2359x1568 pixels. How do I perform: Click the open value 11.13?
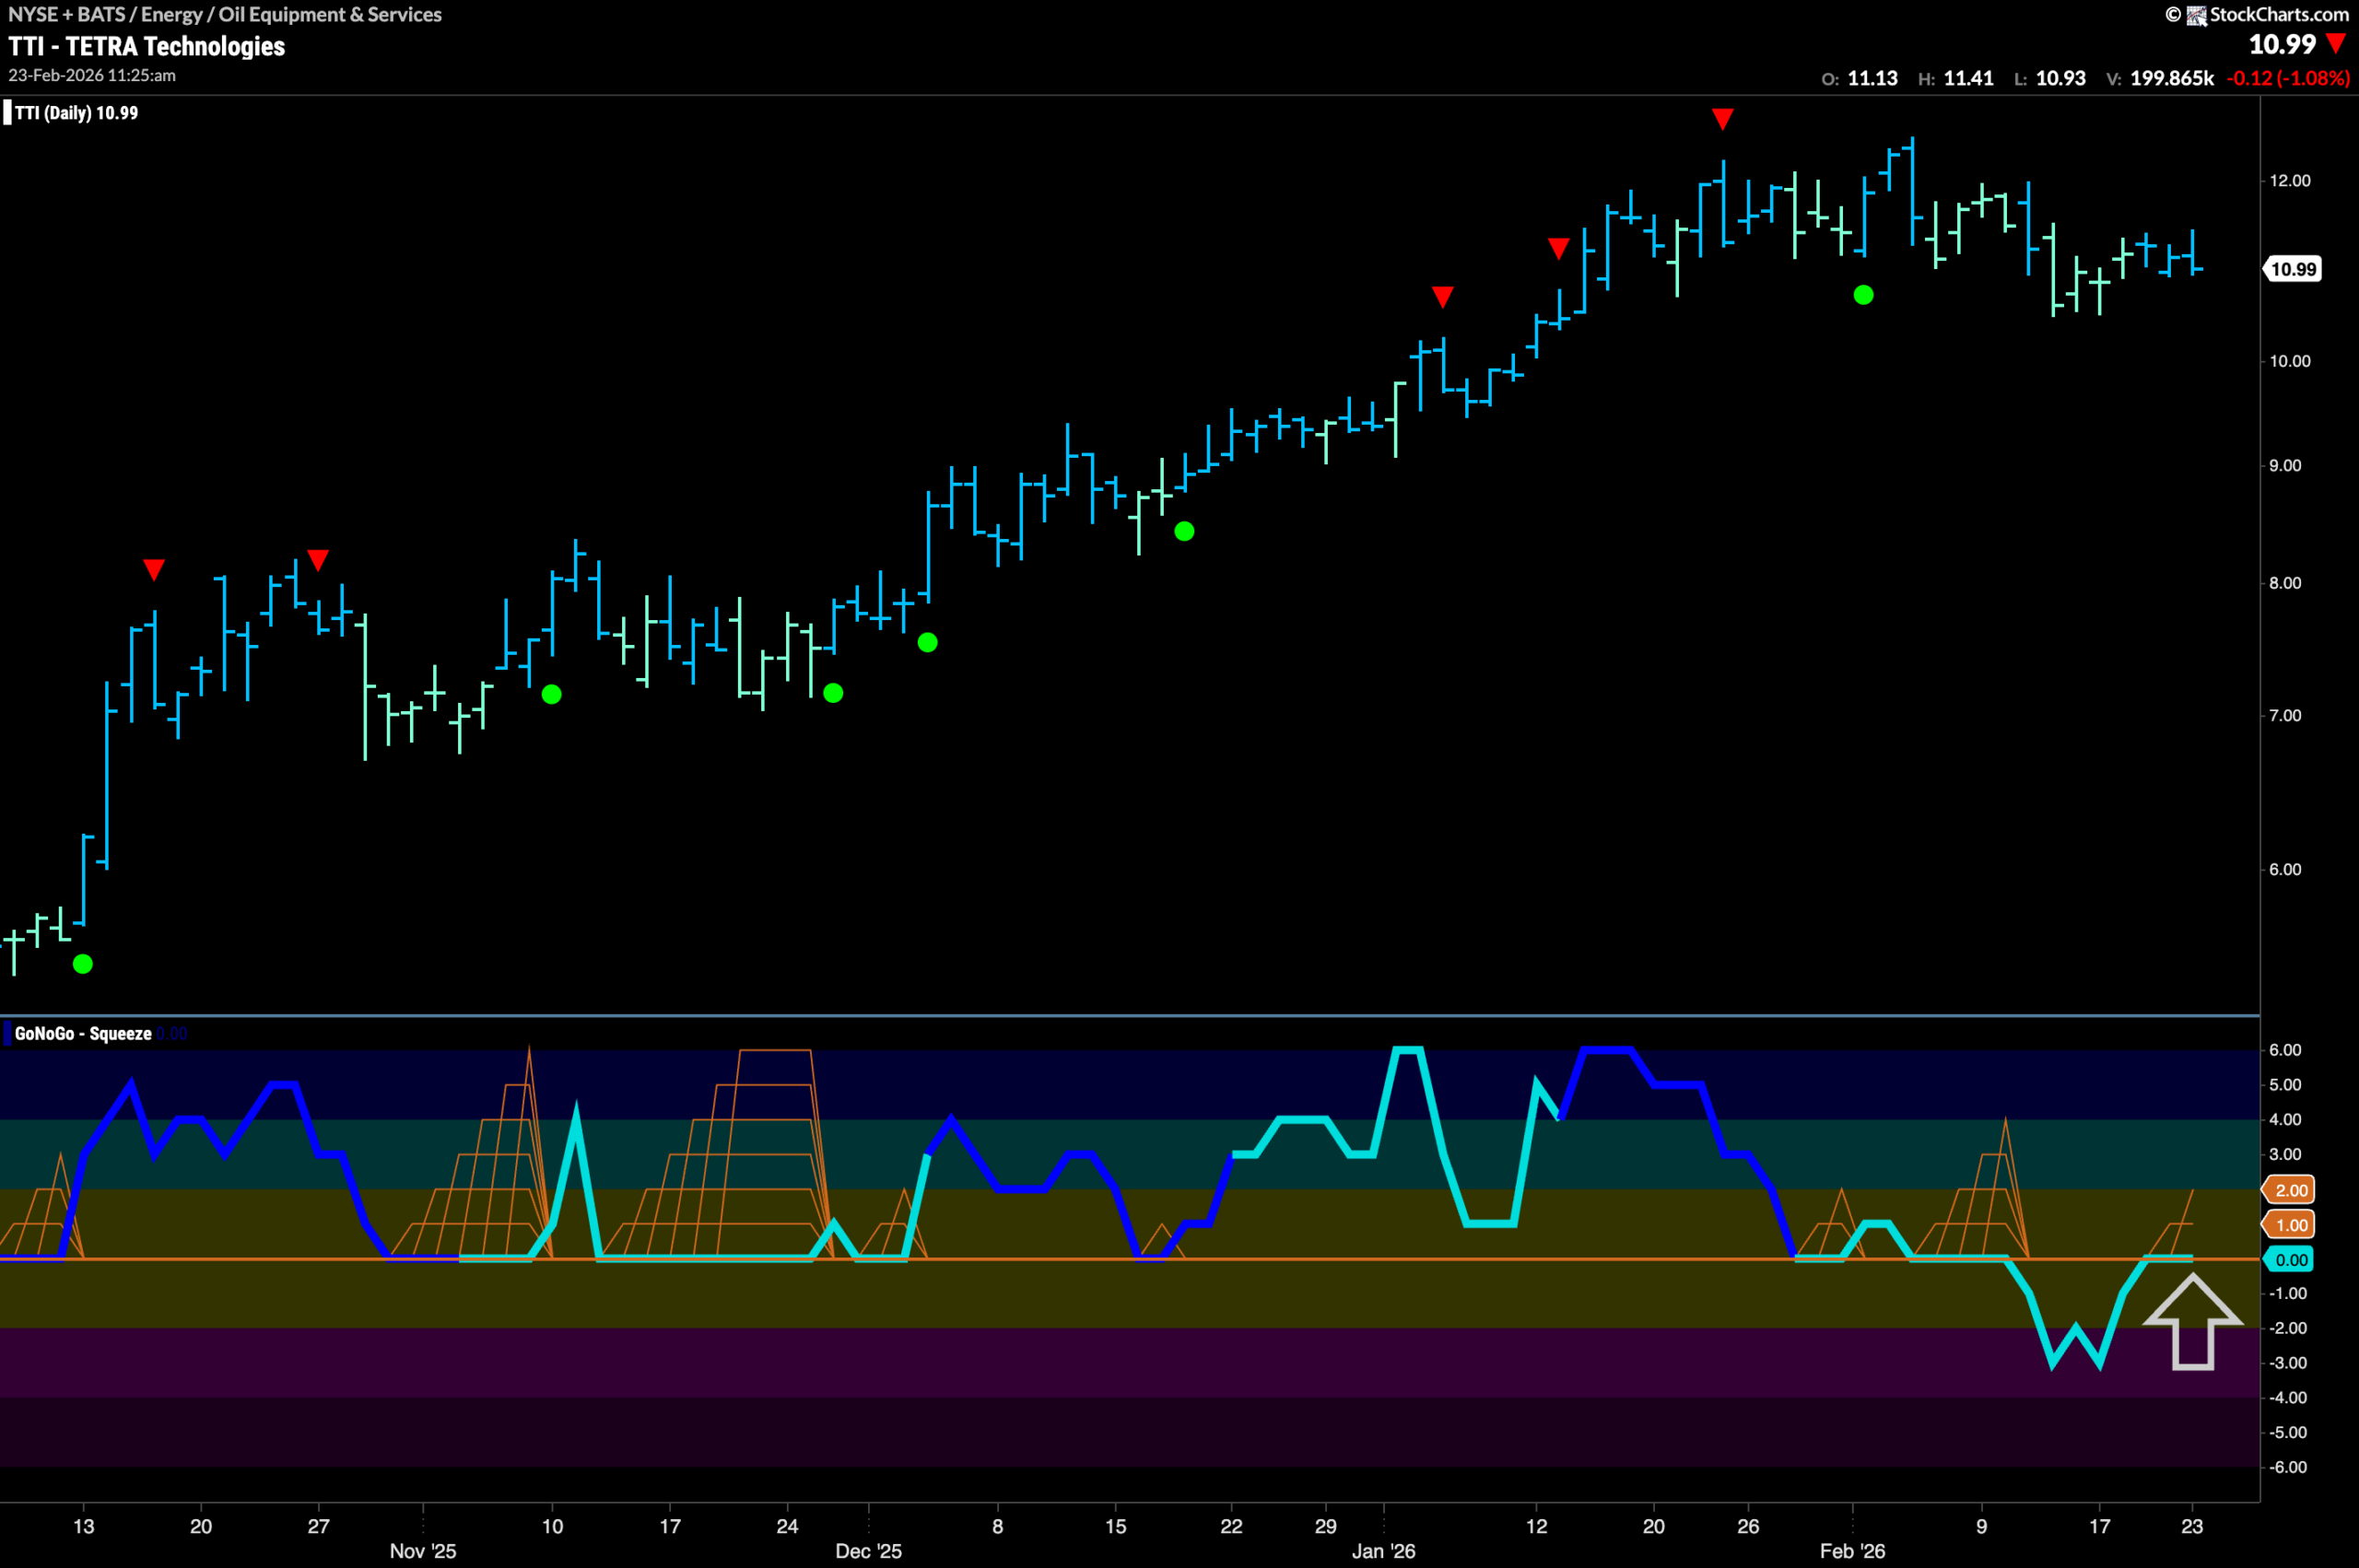1872,78
